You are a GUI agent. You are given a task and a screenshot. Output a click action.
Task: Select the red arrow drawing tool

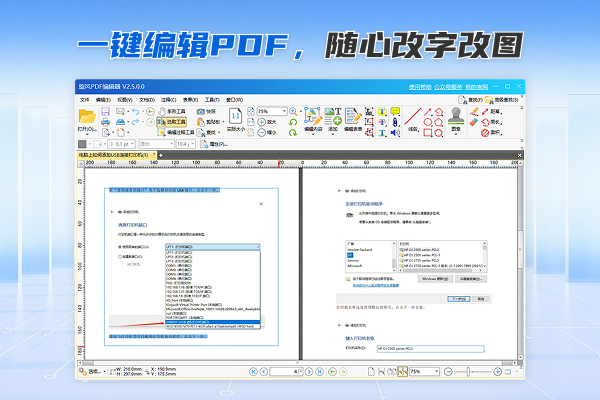pyautogui.click(x=428, y=112)
